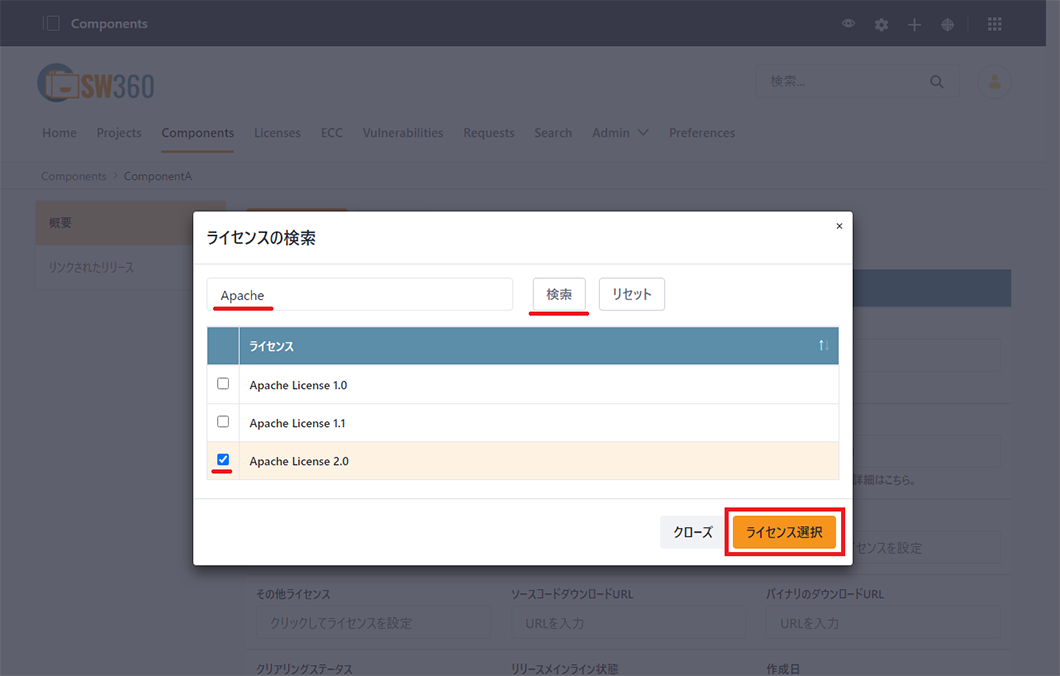Click the リセット button
The image size is (1060, 676).
tap(631, 295)
